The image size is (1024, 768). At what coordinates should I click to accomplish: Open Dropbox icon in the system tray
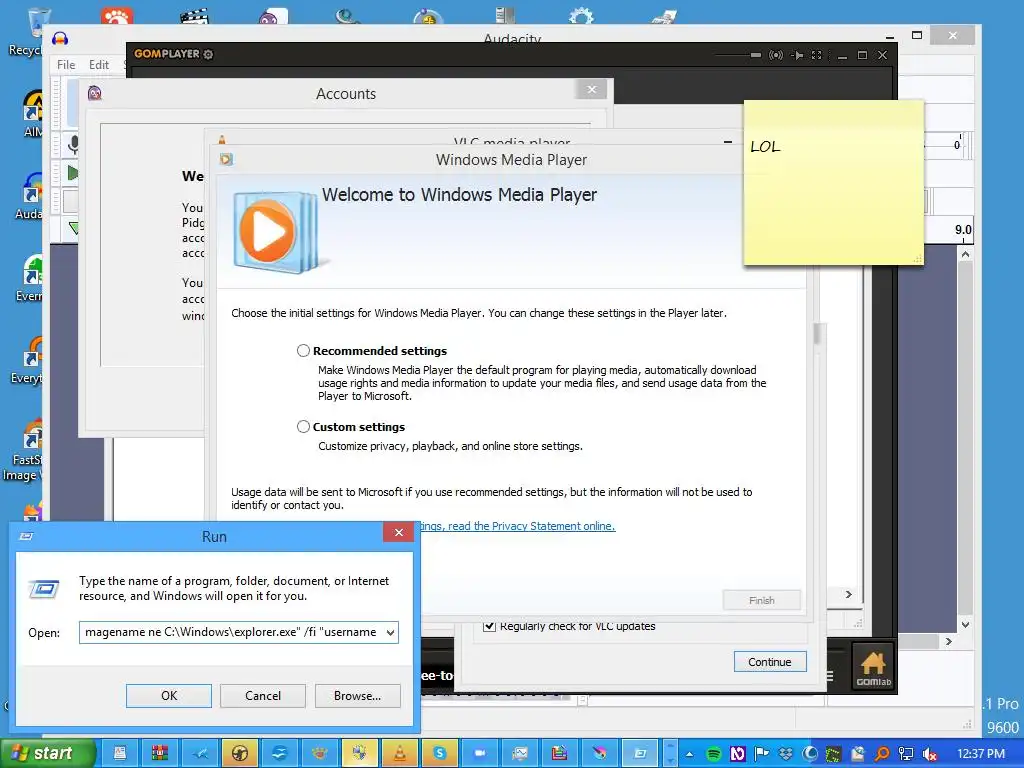[x=785, y=754]
